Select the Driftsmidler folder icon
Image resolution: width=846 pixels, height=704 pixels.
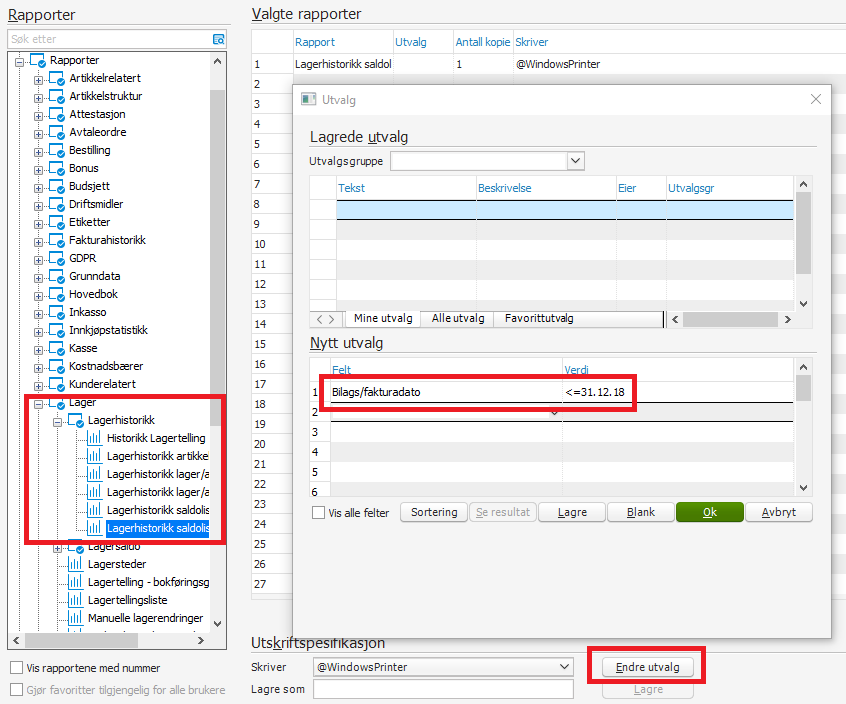pos(57,204)
